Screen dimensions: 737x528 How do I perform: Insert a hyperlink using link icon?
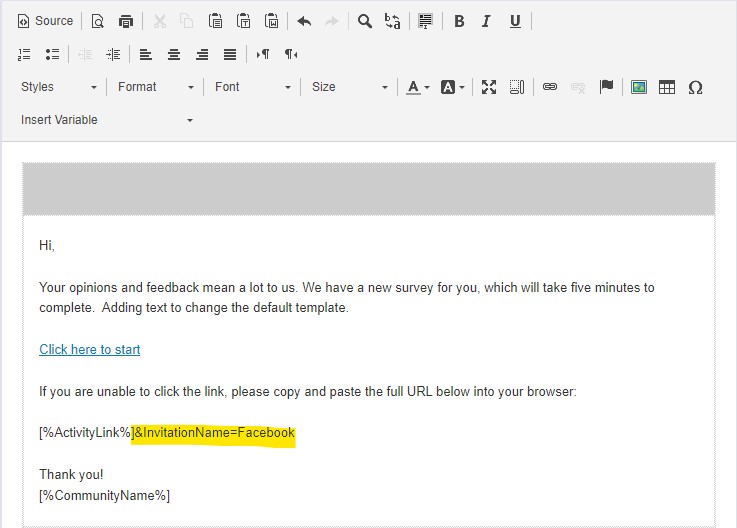coord(550,87)
